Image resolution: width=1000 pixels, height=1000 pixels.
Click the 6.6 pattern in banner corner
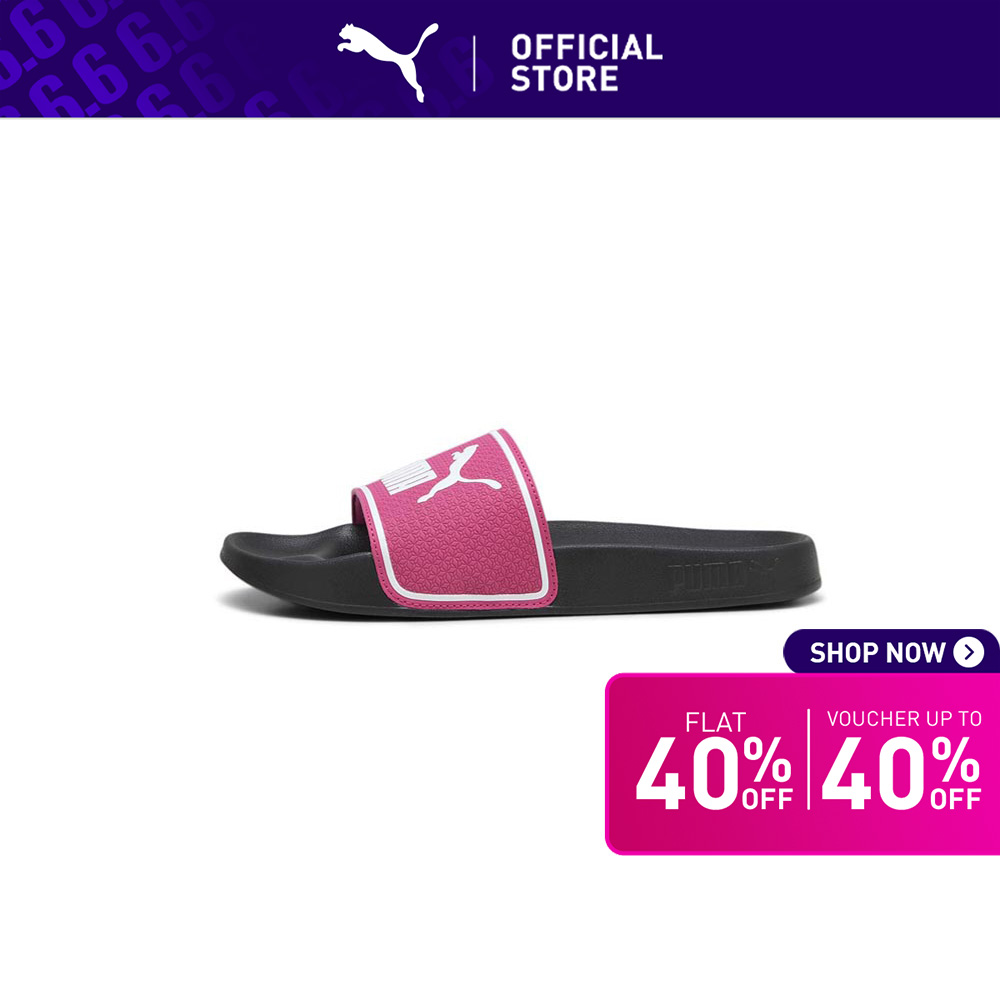coord(108,57)
